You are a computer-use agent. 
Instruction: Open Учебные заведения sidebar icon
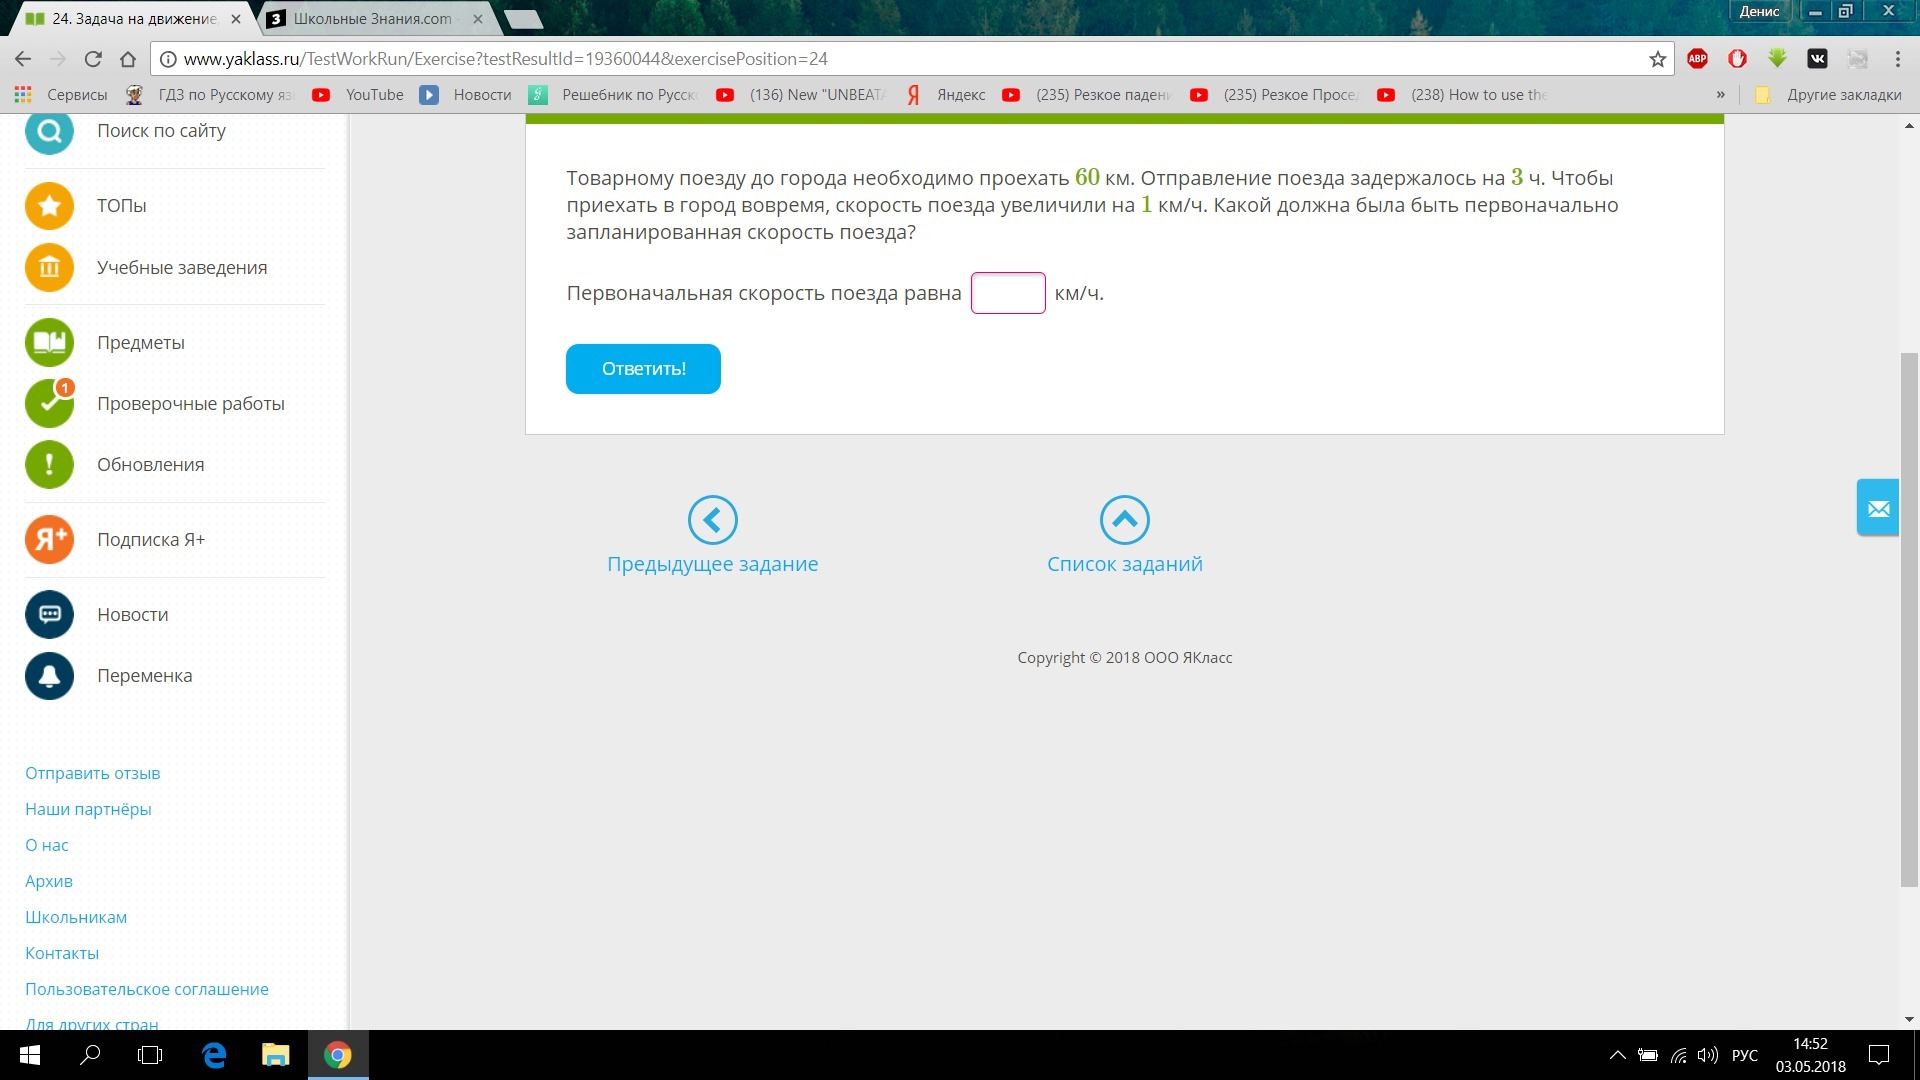coord(49,268)
